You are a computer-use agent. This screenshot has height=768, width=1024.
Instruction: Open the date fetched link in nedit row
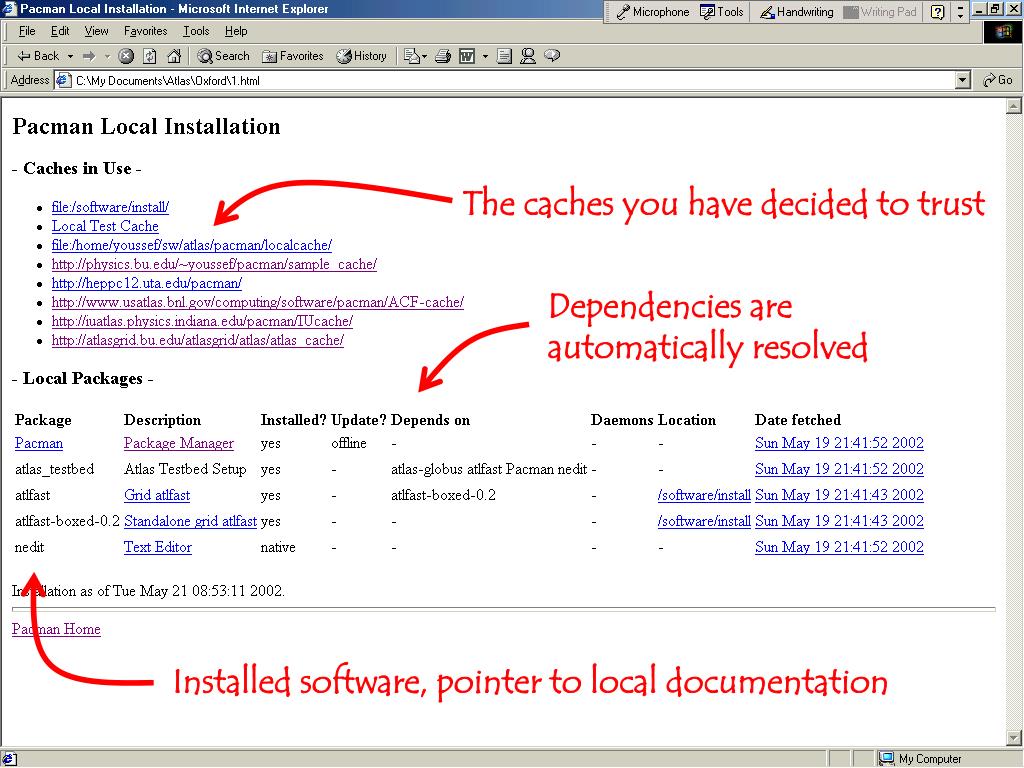coord(839,547)
